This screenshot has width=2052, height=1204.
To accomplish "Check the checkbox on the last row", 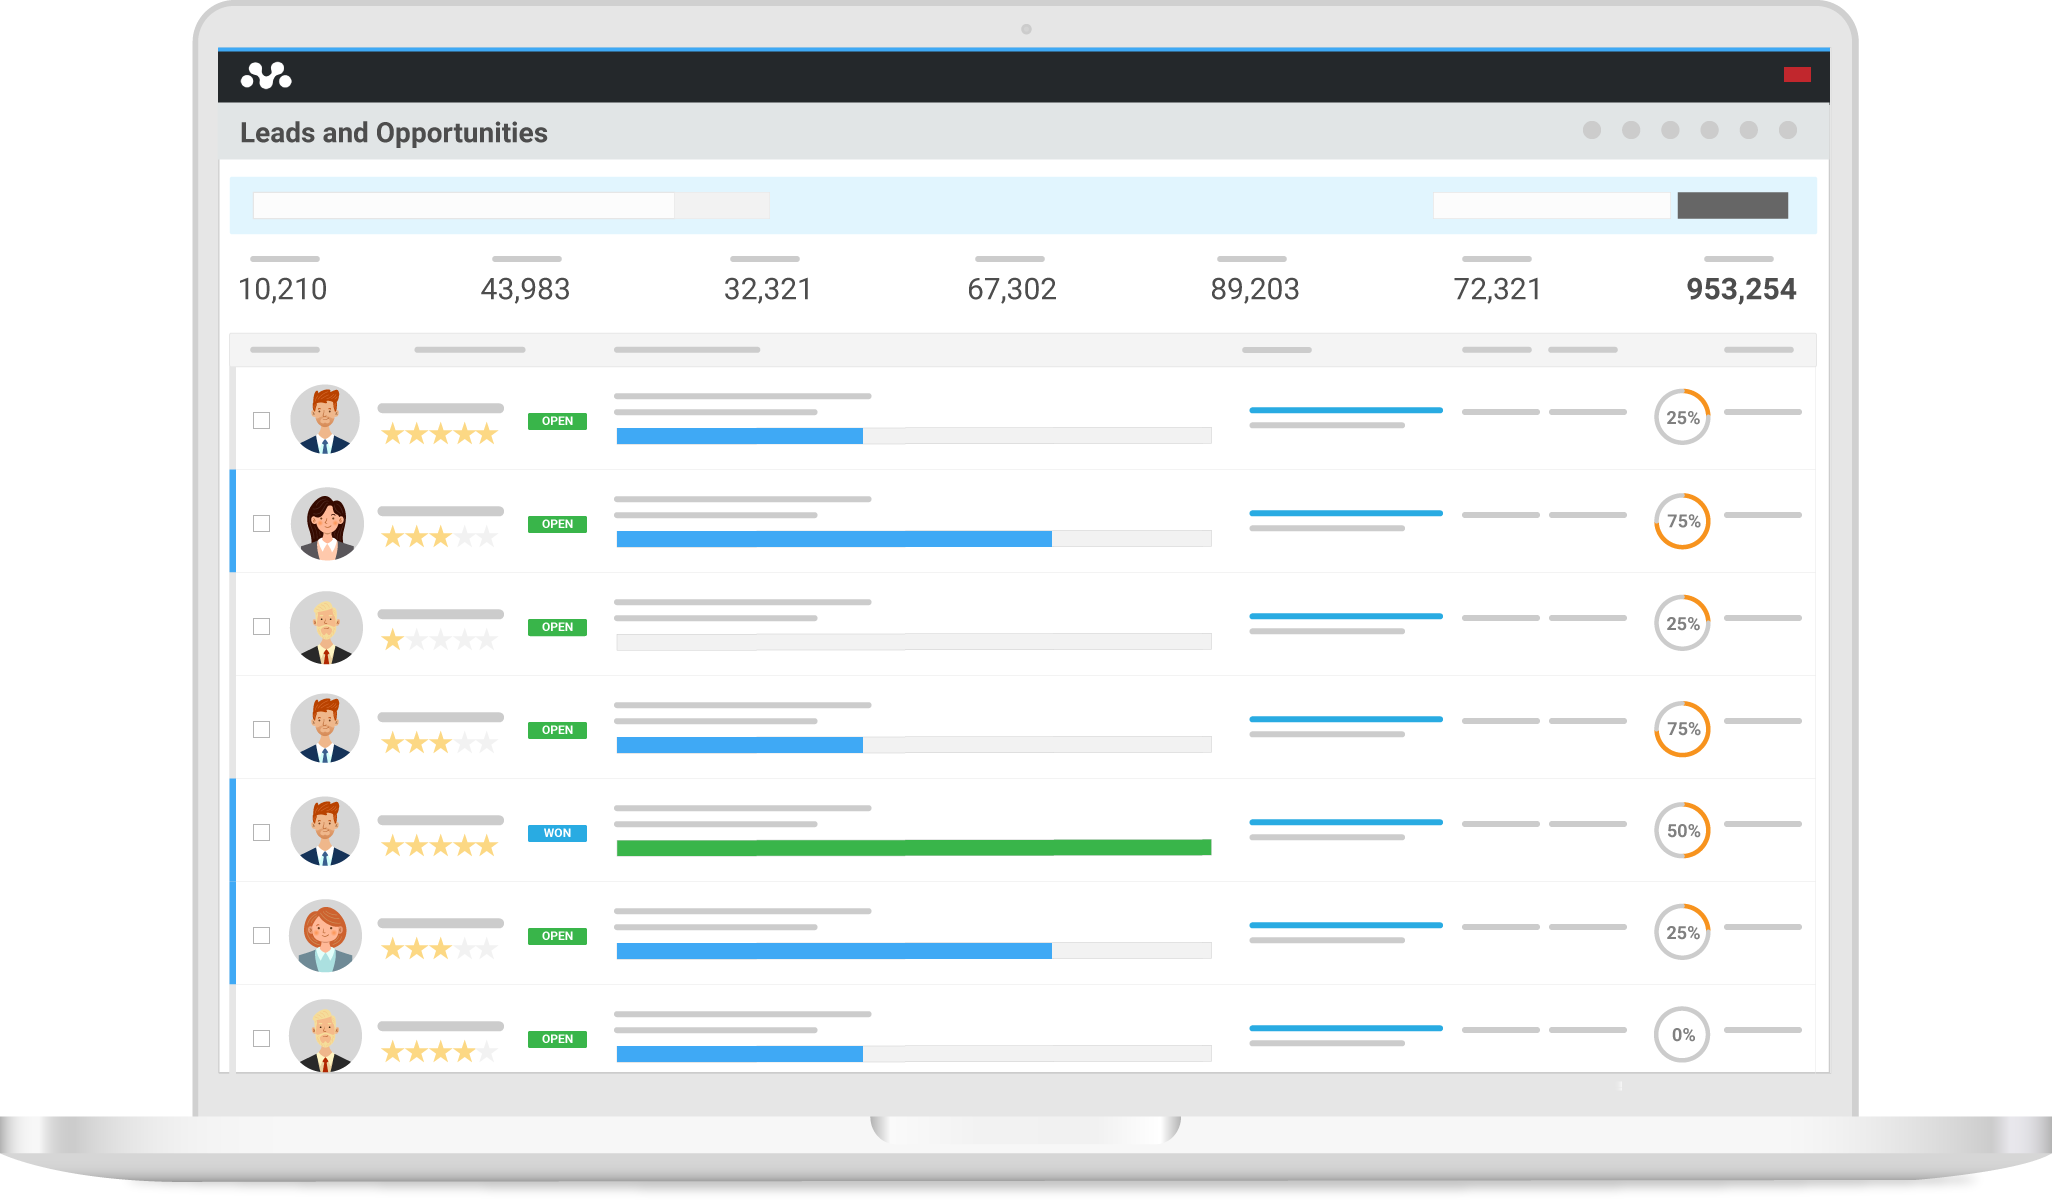I will [x=263, y=1040].
